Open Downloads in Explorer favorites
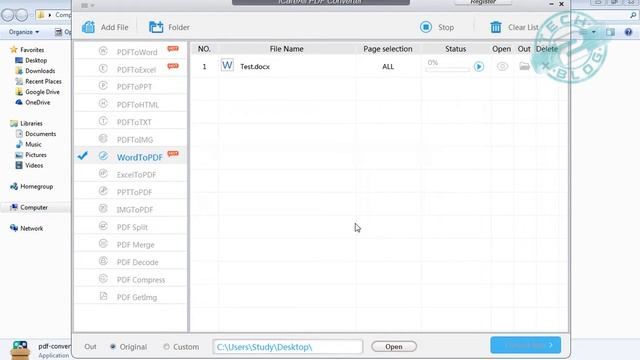640x360 pixels. (x=35, y=71)
